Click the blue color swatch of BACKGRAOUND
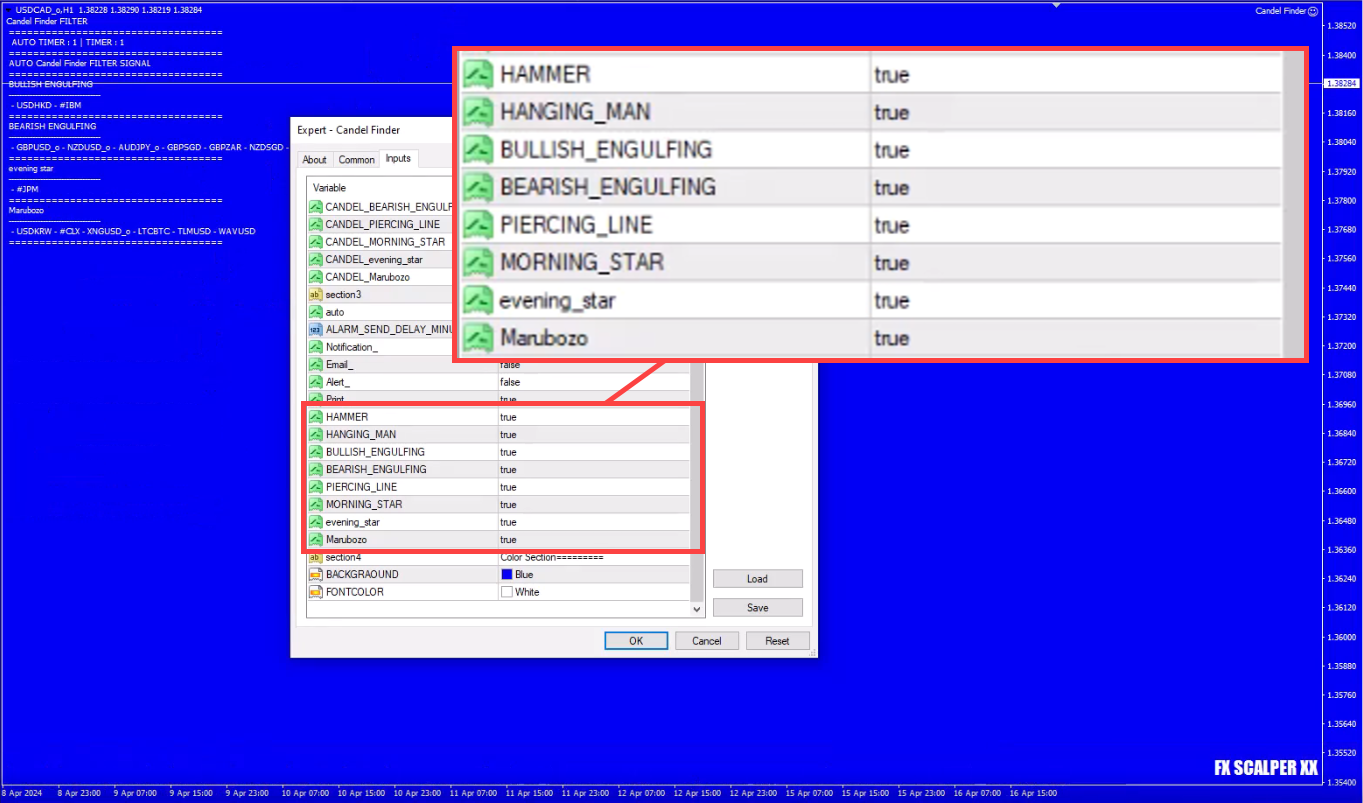Image resolution: width=1363 pixels, height=803 pixels. pyautogui.click(x=506, y=574)
